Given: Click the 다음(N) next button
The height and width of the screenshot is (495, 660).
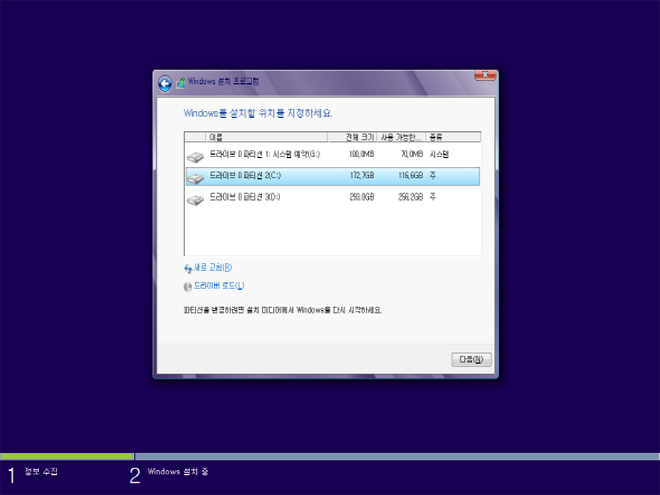Looking at the screenshot, I should click(x=471, y=359).
